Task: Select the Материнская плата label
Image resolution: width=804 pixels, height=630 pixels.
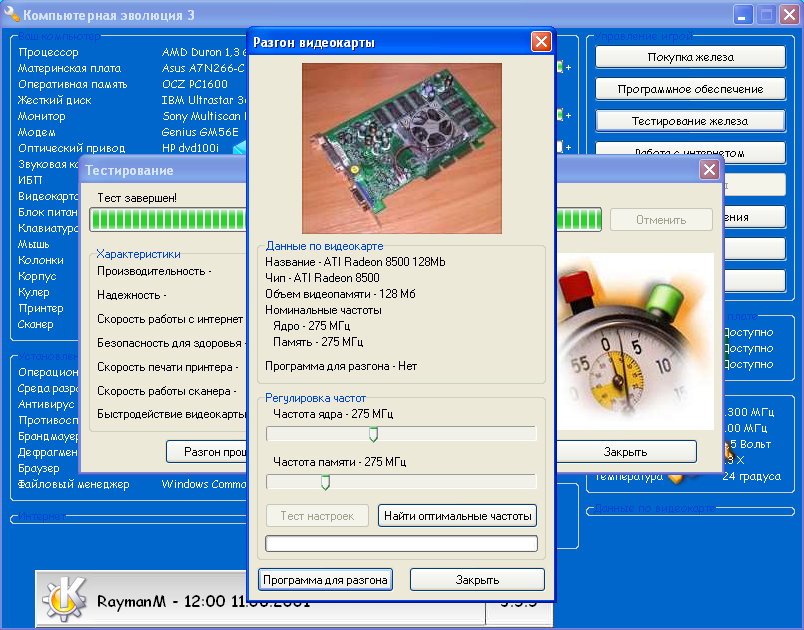Action: (69, 68)
